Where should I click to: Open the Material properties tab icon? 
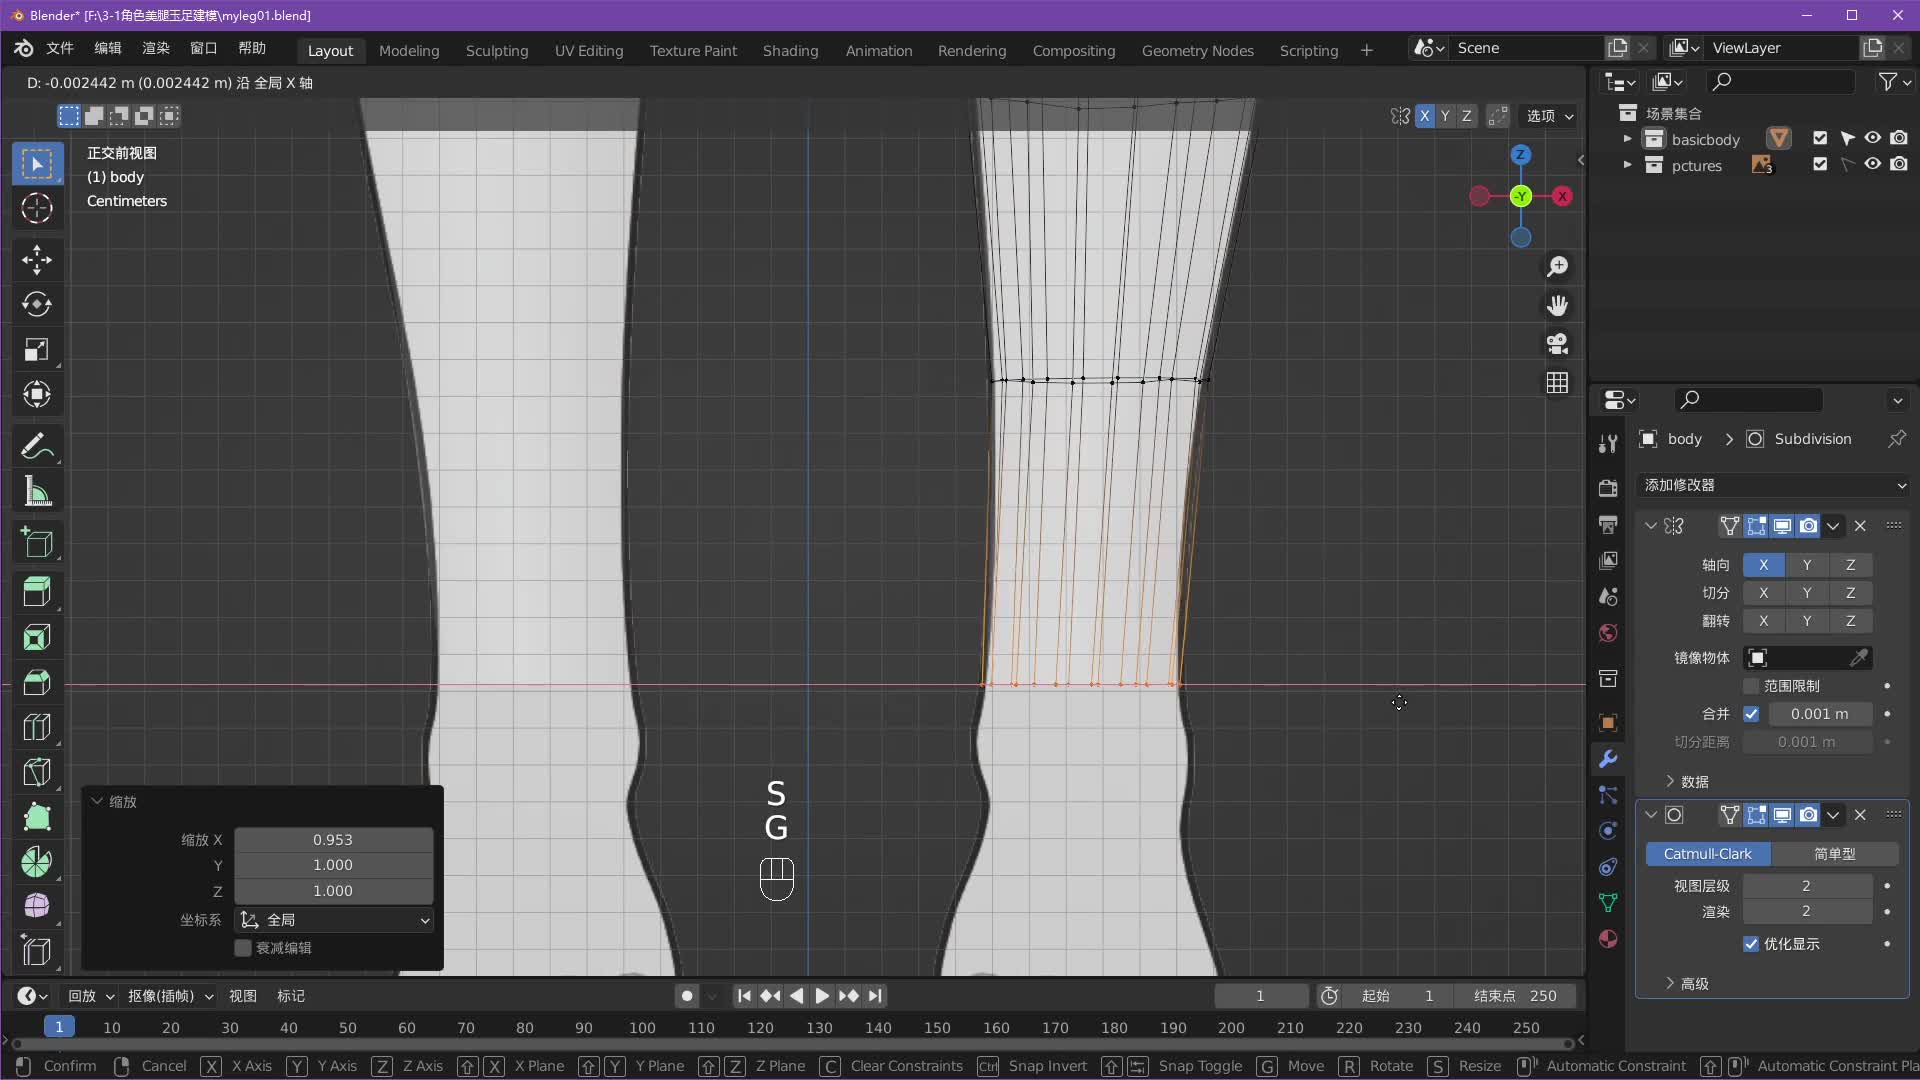point(1608,939)
